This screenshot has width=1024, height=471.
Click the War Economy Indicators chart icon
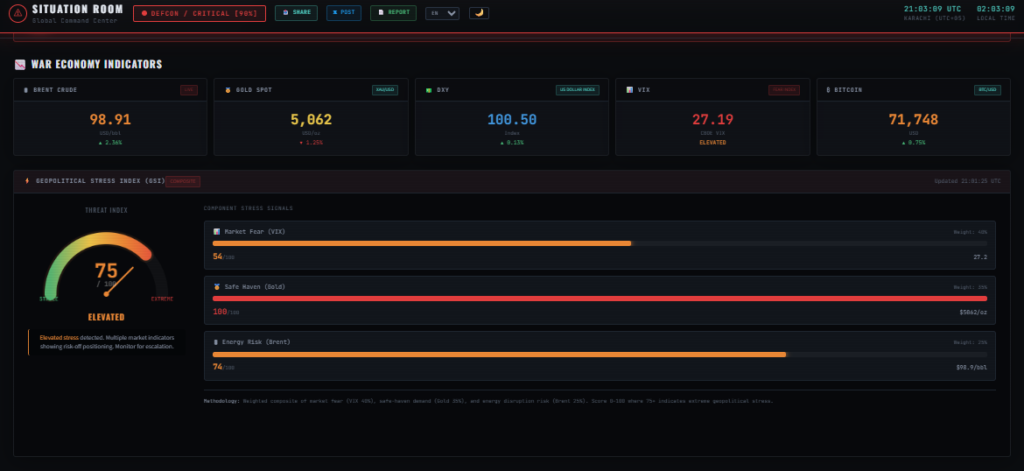[20, 65]
